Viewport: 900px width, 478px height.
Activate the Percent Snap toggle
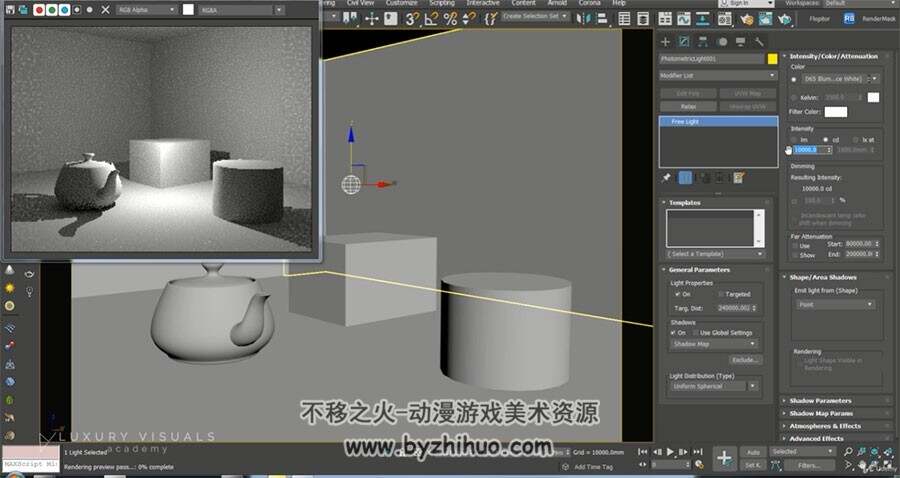pyautogui.click(x=450, y=19)
